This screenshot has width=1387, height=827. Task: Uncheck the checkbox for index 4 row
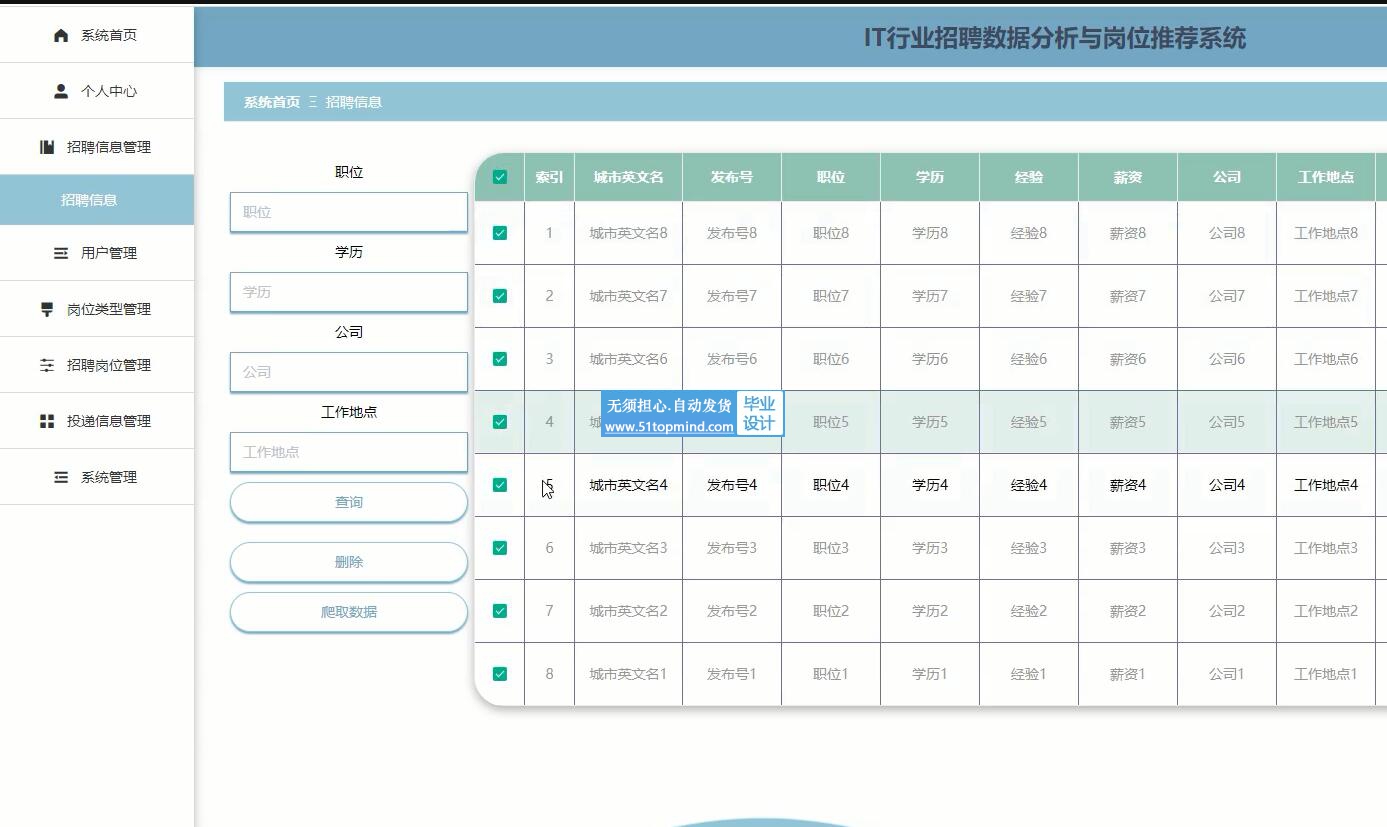tap(500, 422)
